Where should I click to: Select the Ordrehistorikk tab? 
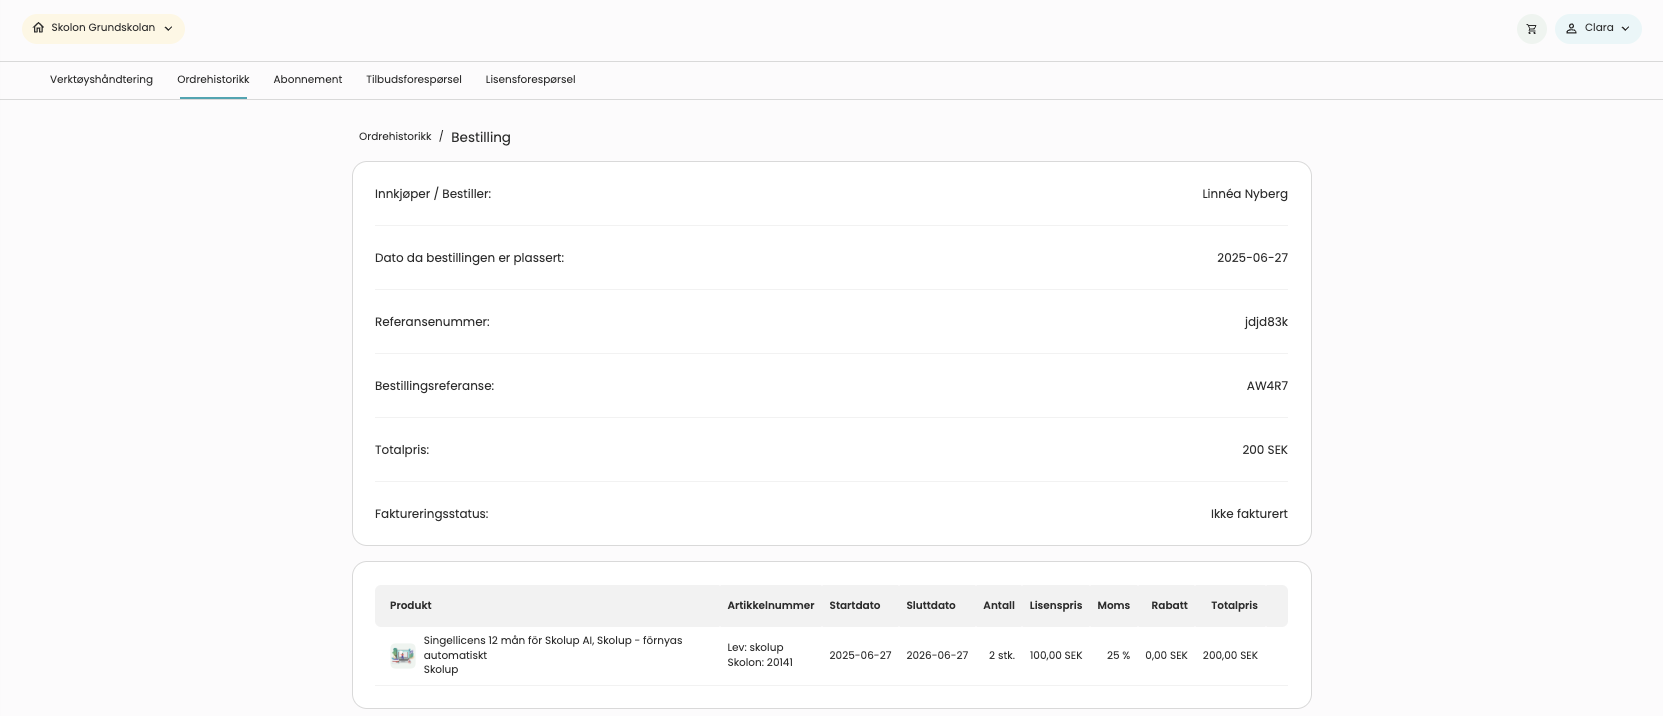[213, 80]
